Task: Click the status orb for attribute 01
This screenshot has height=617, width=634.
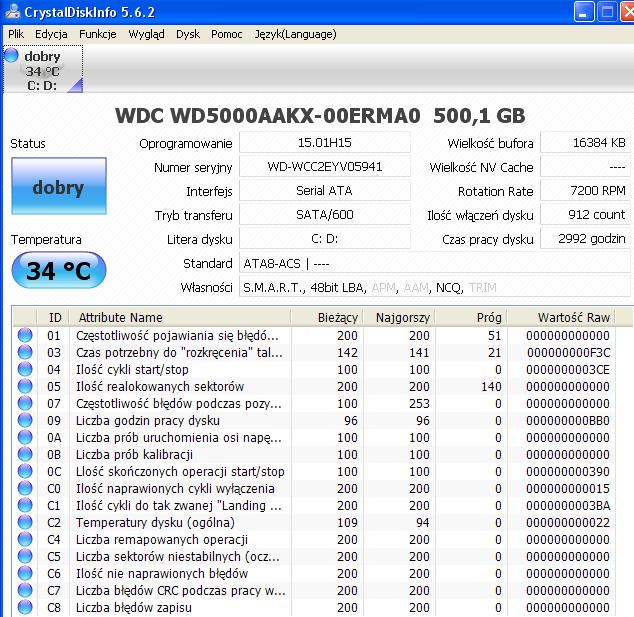Action: click(x=25, y=335)
